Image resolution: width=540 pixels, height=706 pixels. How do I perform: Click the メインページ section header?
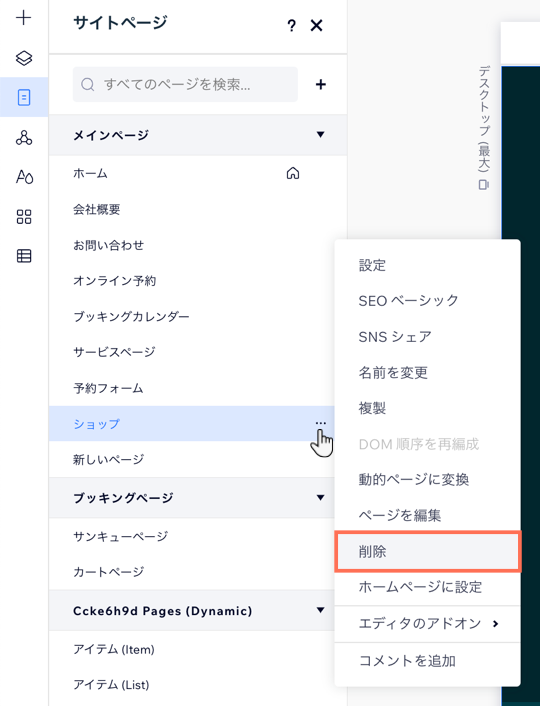pyautogui.click(x=198, y=135)
